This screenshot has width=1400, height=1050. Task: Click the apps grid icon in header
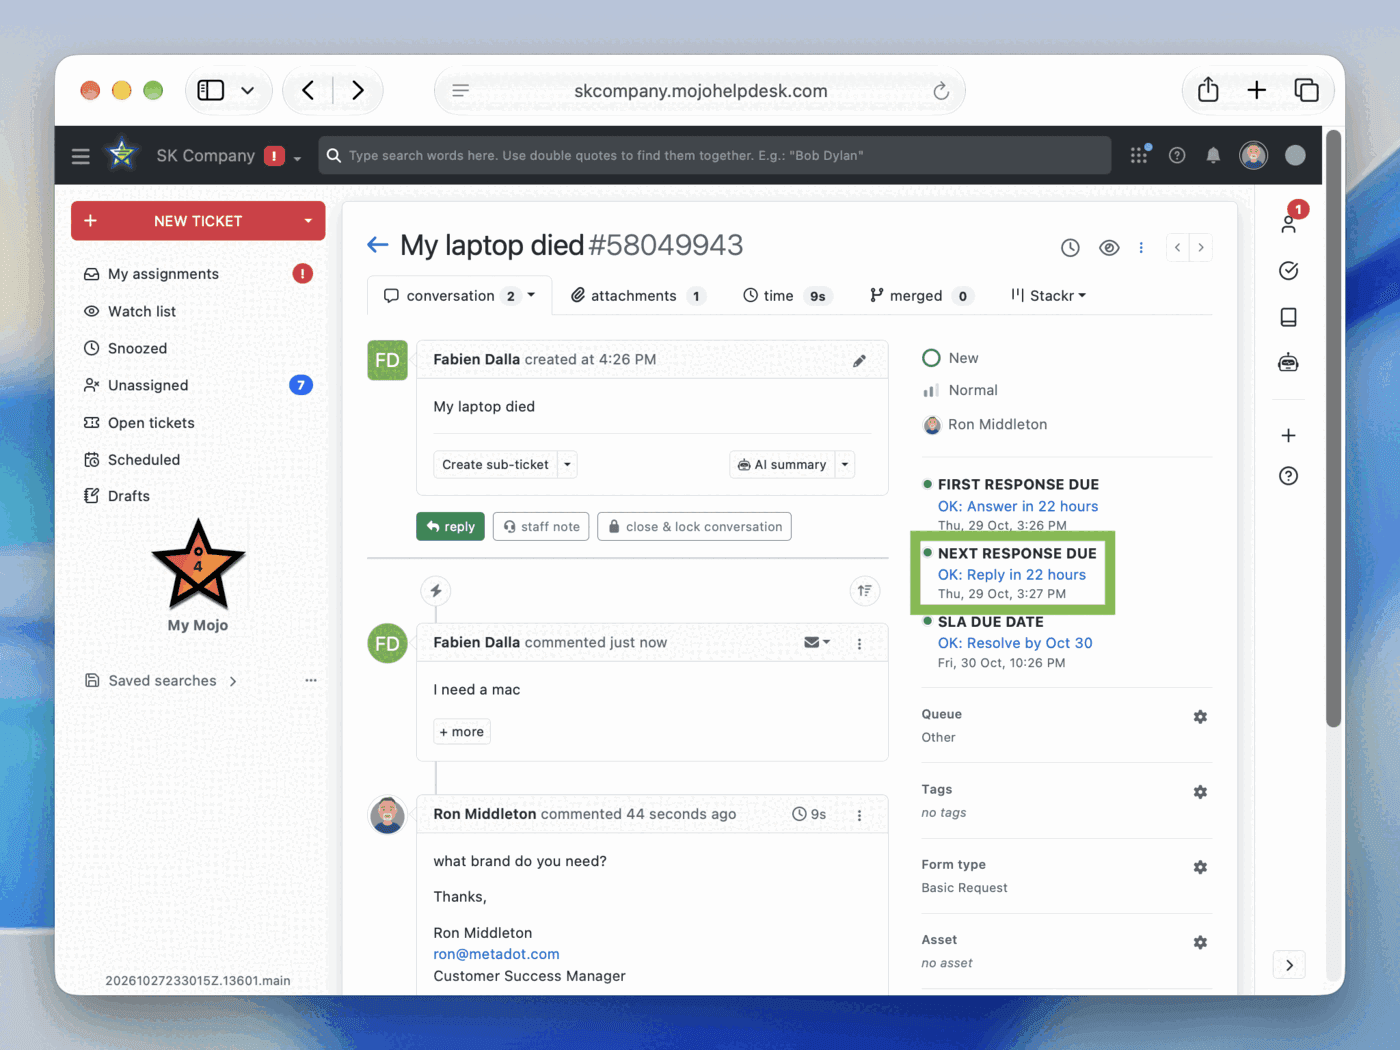pos(1139,155)
